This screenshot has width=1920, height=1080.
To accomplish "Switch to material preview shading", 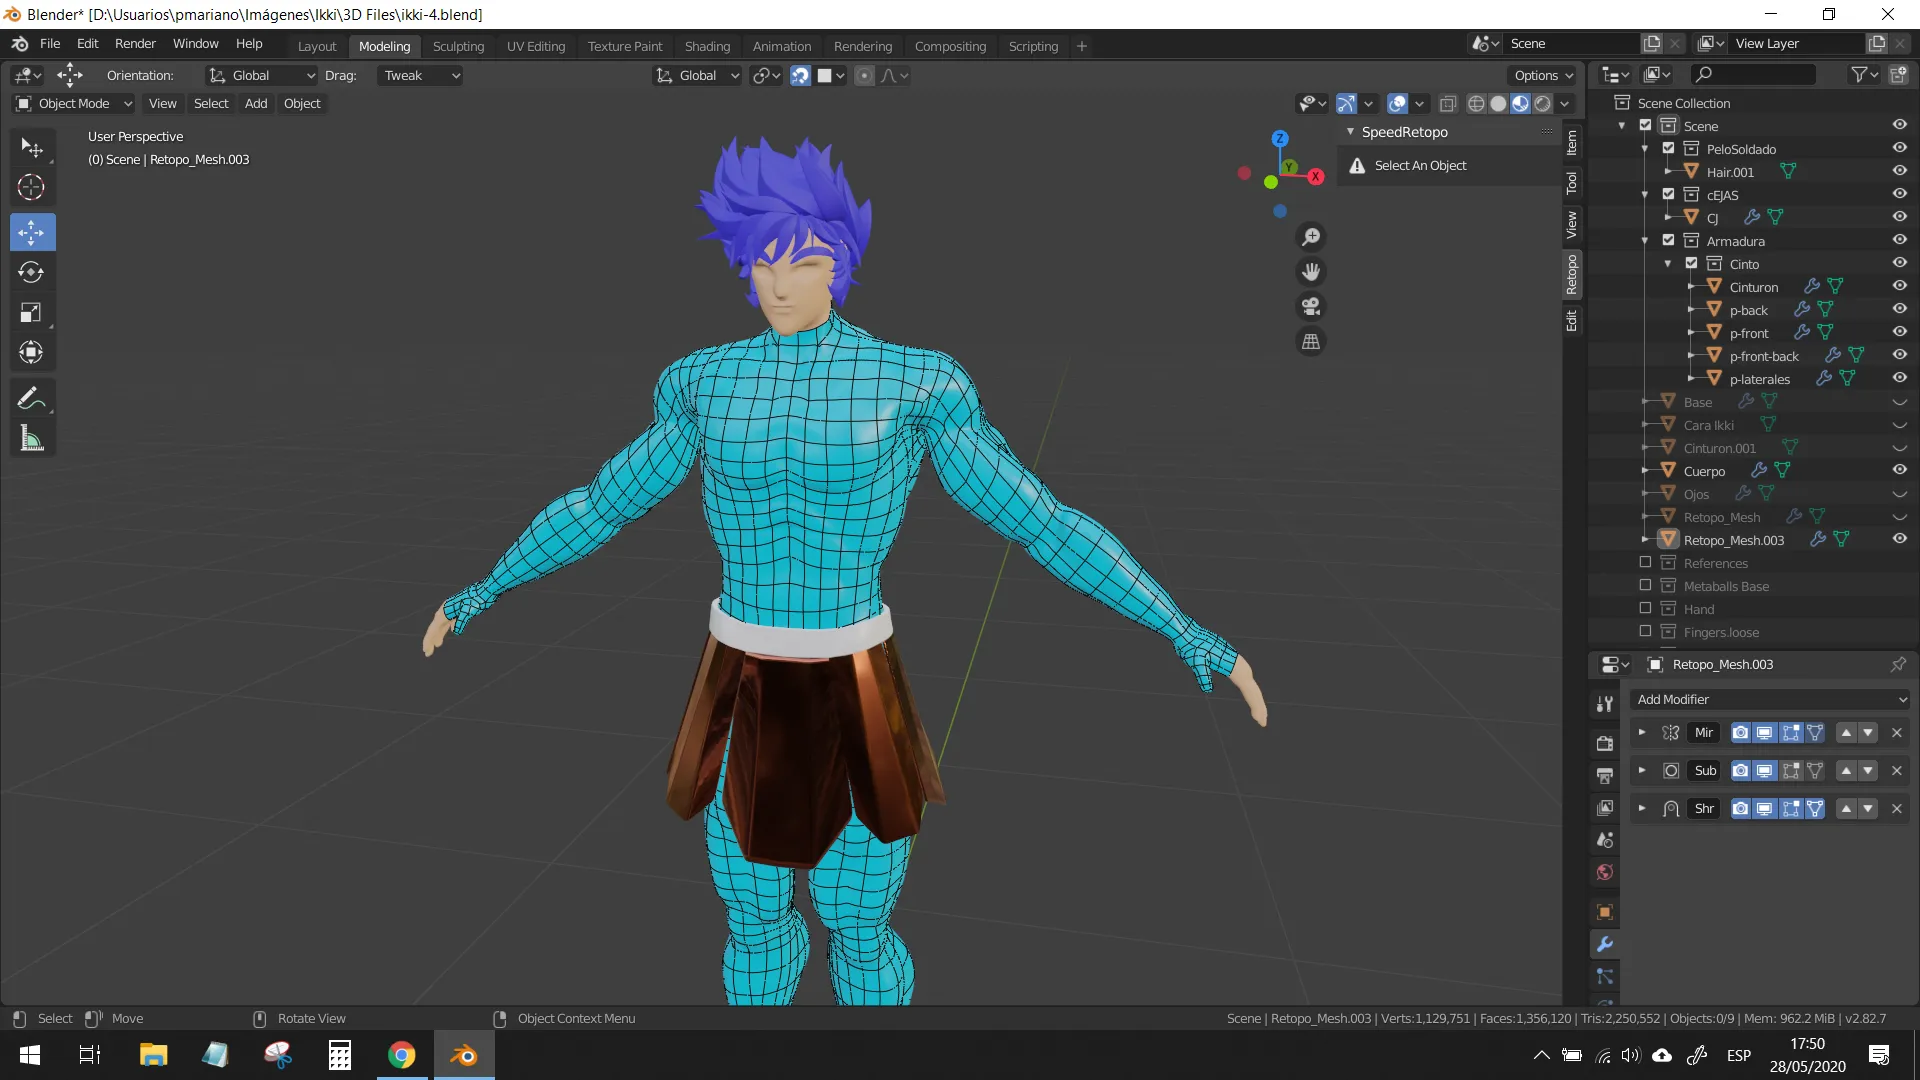I will click(x=1520, y=104).
